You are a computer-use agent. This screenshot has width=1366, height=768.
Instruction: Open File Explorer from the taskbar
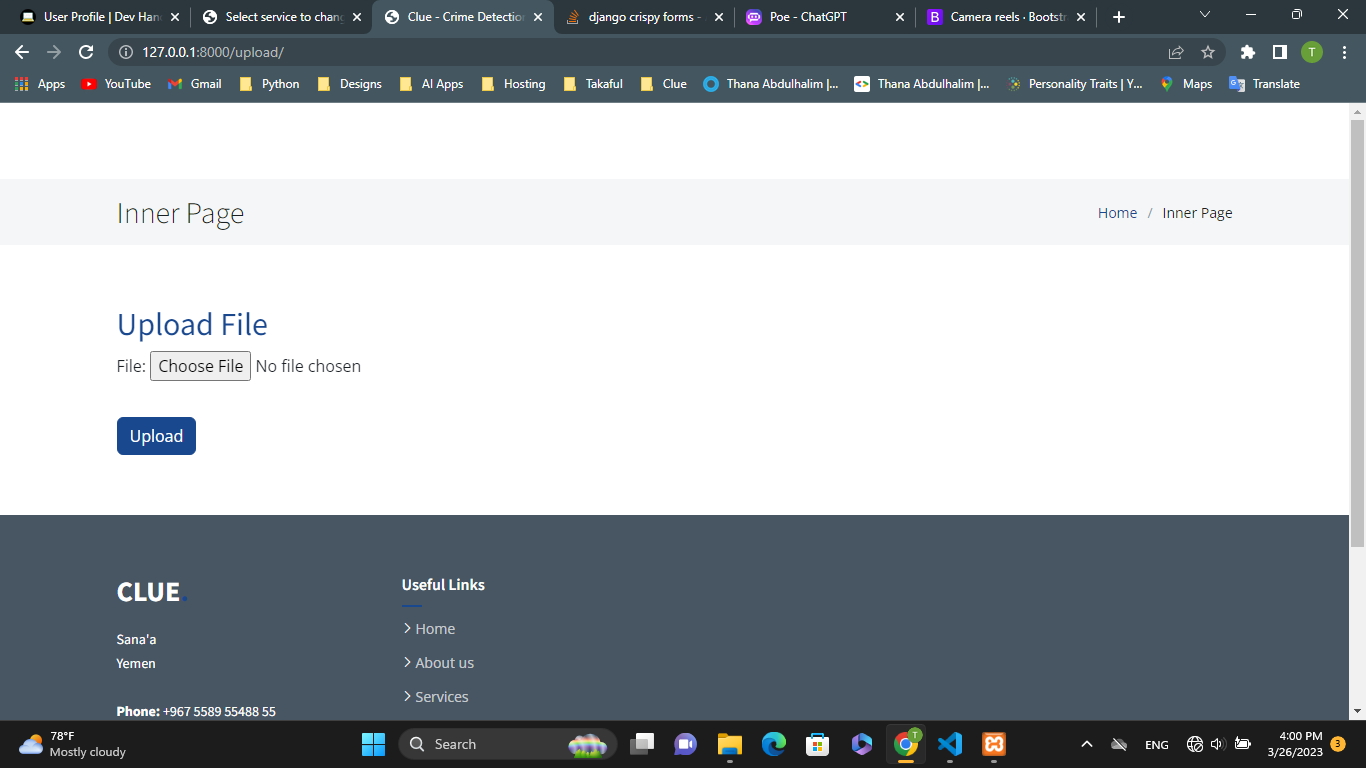729,744
